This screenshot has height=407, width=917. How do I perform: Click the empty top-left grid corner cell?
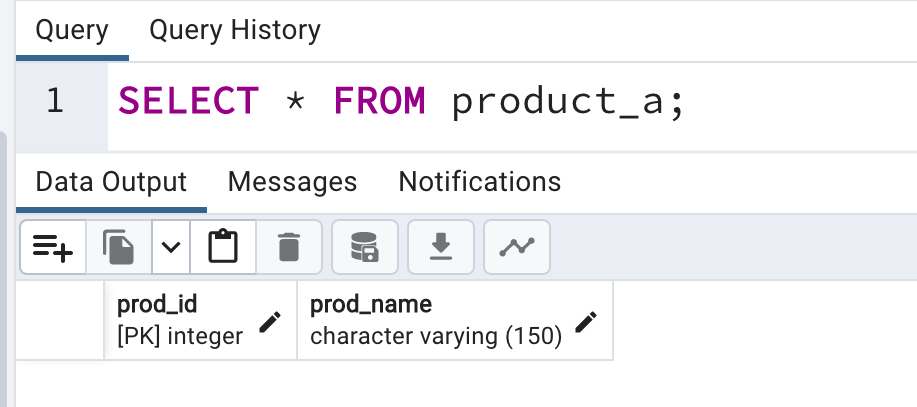[60, 320]
